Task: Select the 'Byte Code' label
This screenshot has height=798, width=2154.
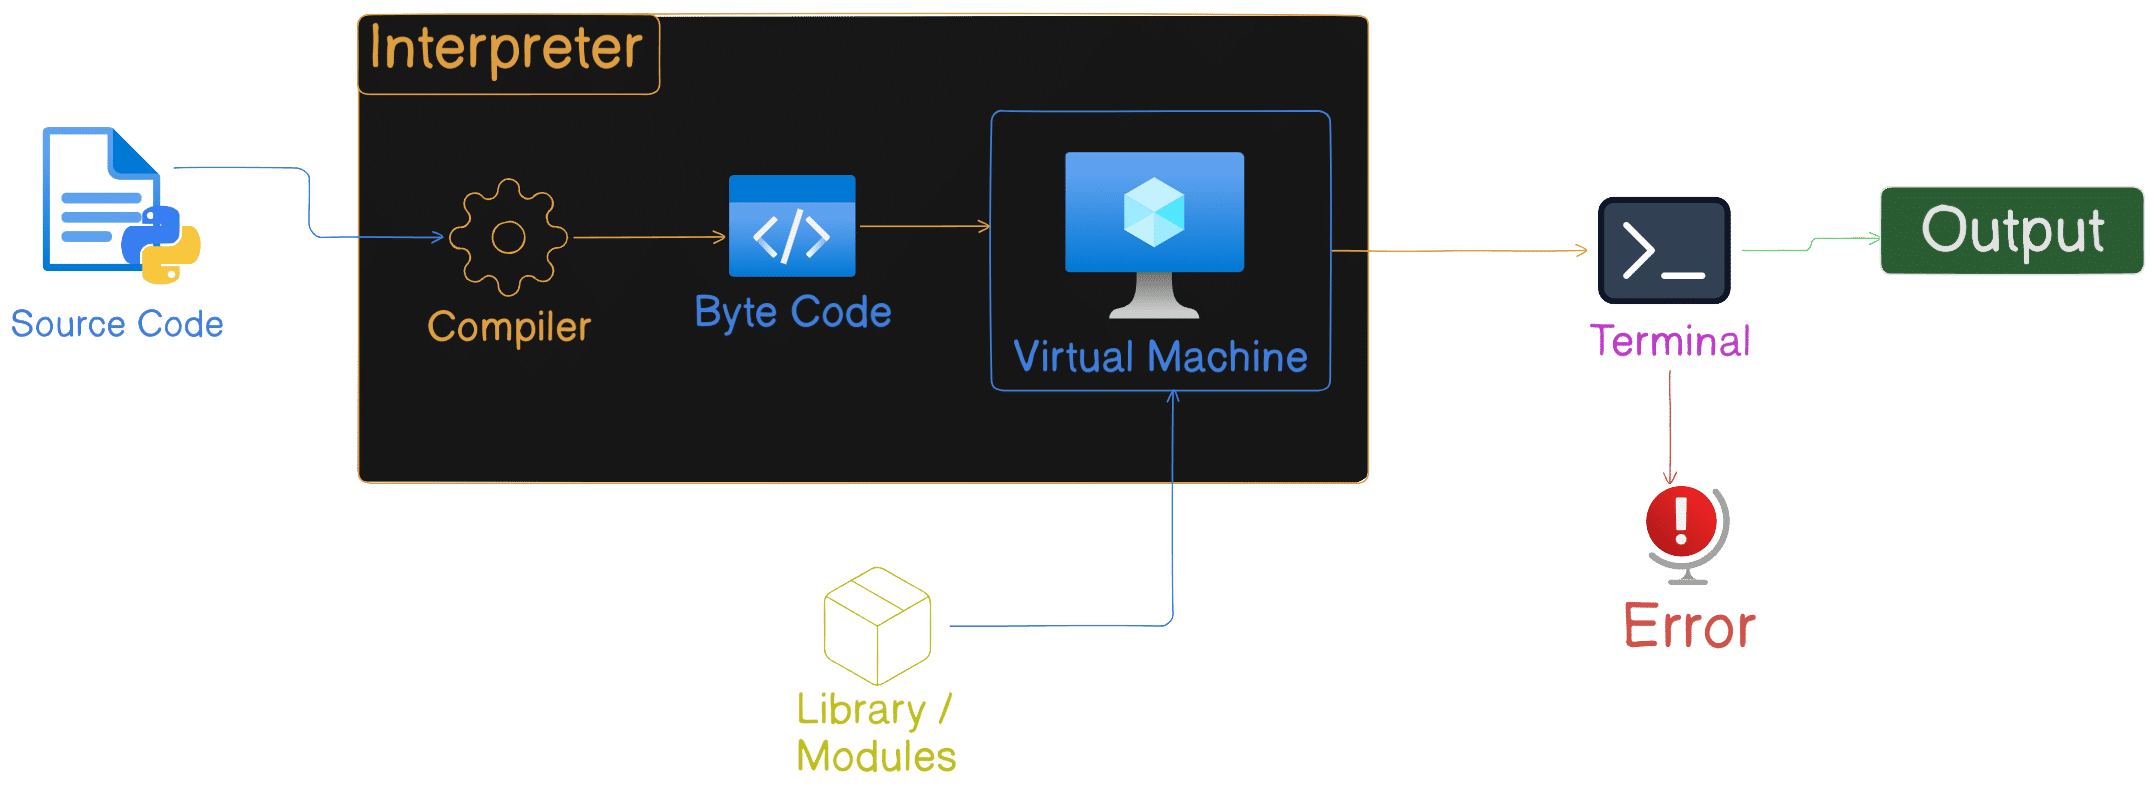Action: (793, 312)
